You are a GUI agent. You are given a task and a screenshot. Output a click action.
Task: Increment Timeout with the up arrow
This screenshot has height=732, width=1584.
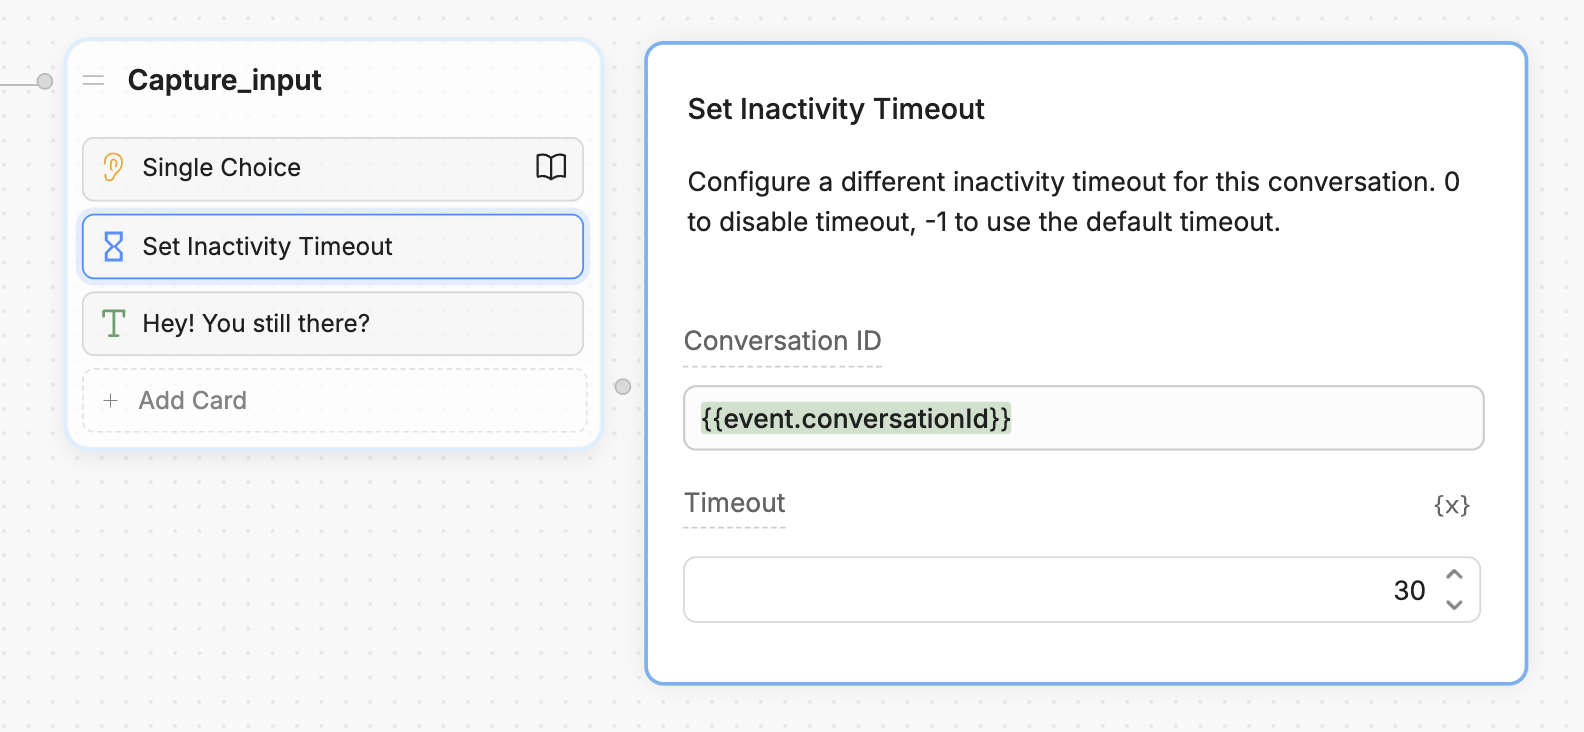pyautogui.click(x=1456, y=575)
